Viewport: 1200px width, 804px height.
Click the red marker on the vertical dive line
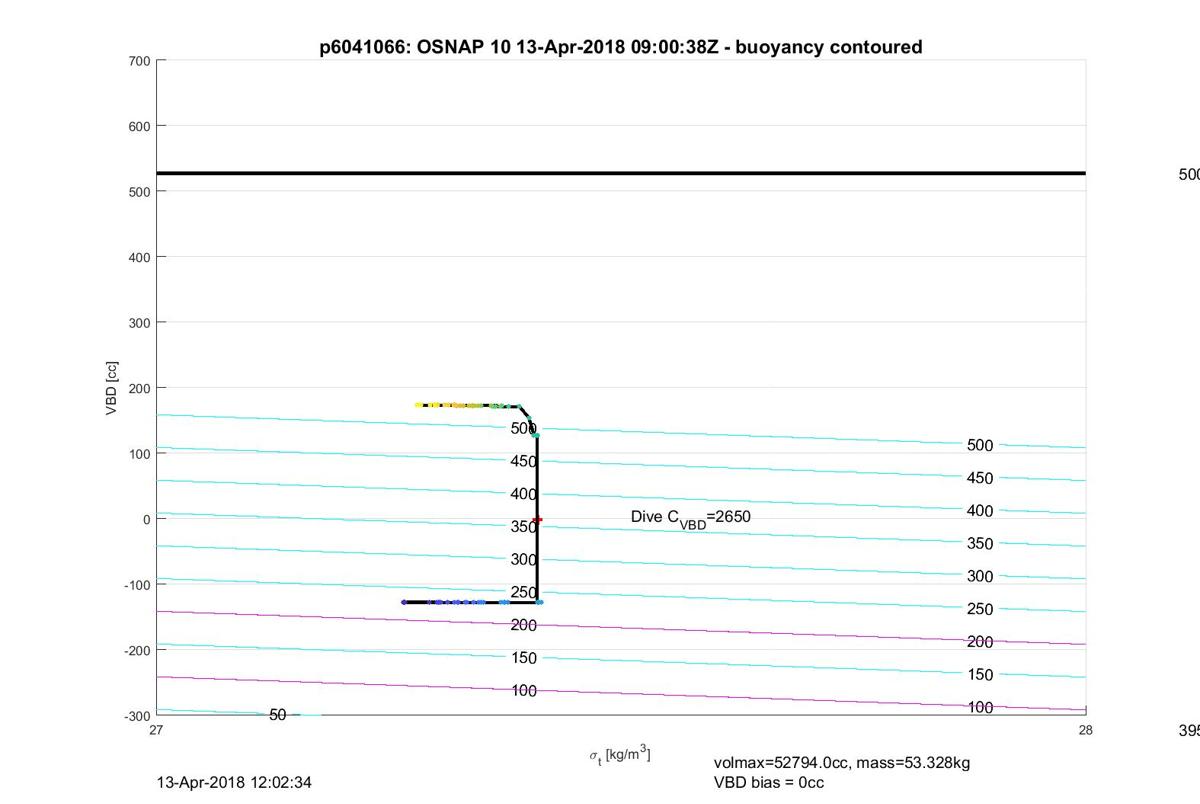(x=537, y=519)
